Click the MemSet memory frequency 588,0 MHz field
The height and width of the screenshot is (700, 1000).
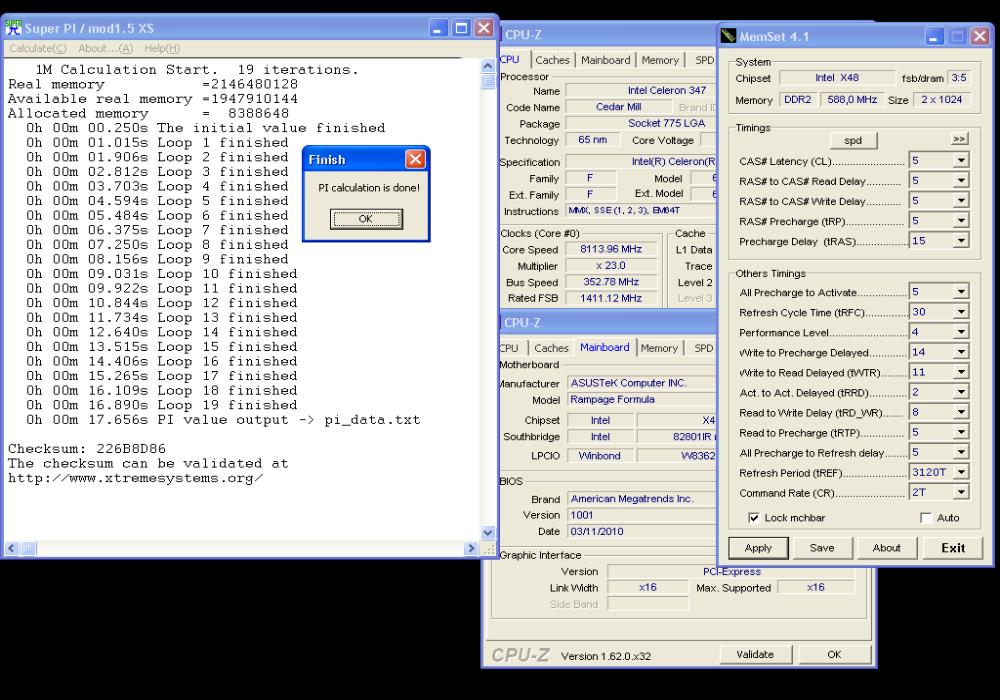pyautogui.click(x=852, y=99)
